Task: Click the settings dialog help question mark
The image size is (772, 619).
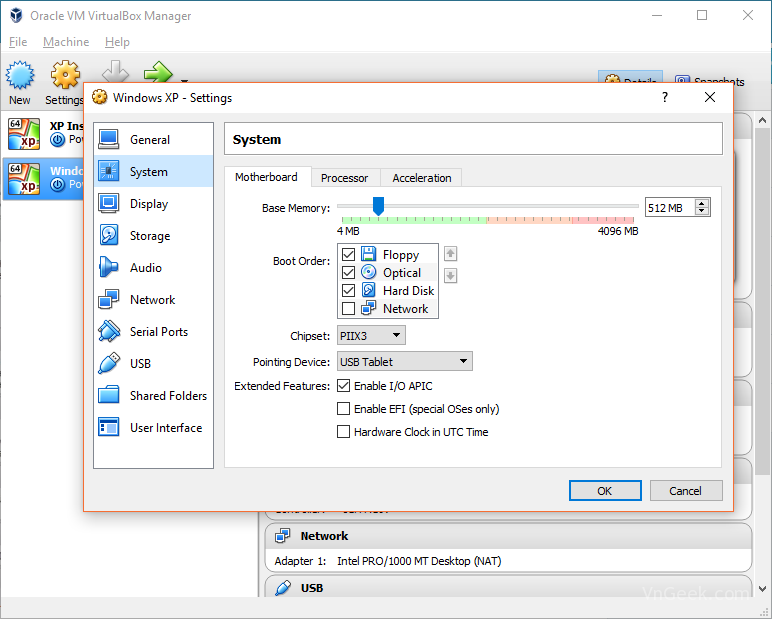Action: tap(665, 97)
